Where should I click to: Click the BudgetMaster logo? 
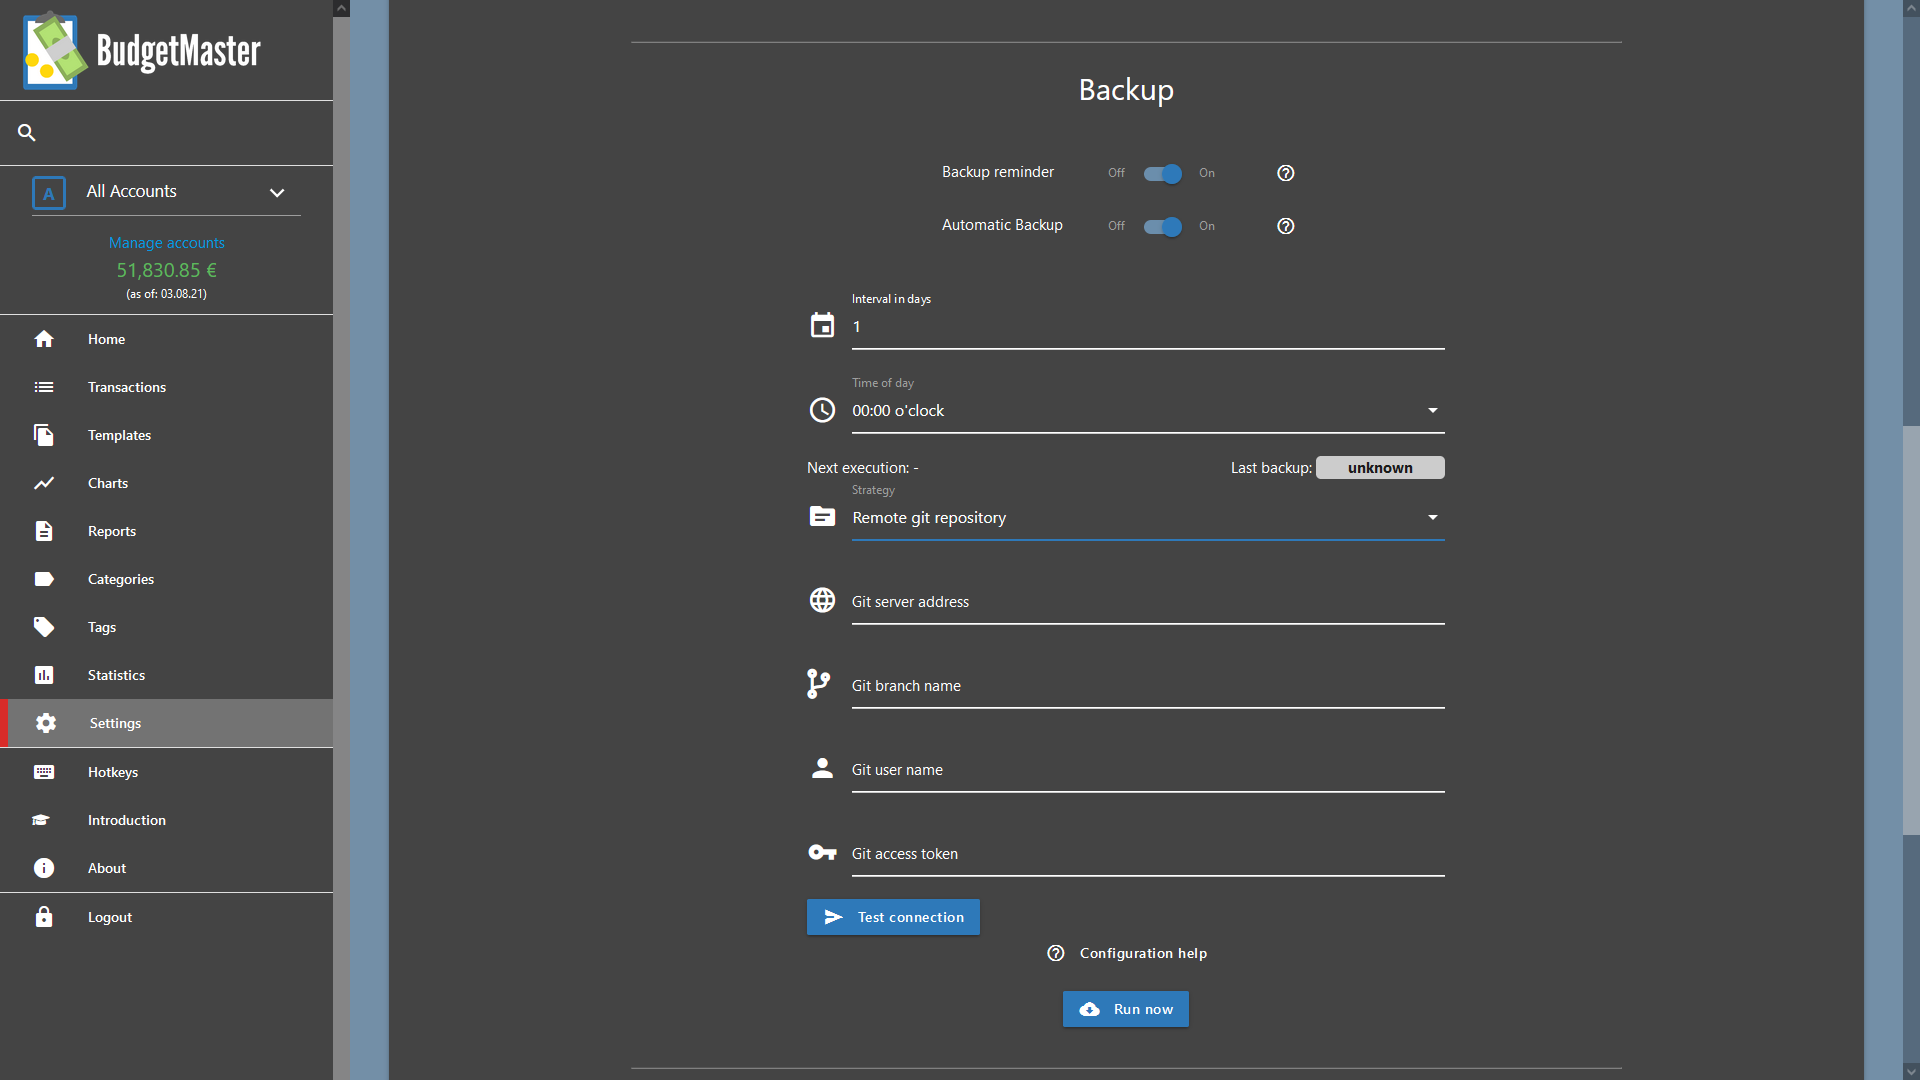142,50
